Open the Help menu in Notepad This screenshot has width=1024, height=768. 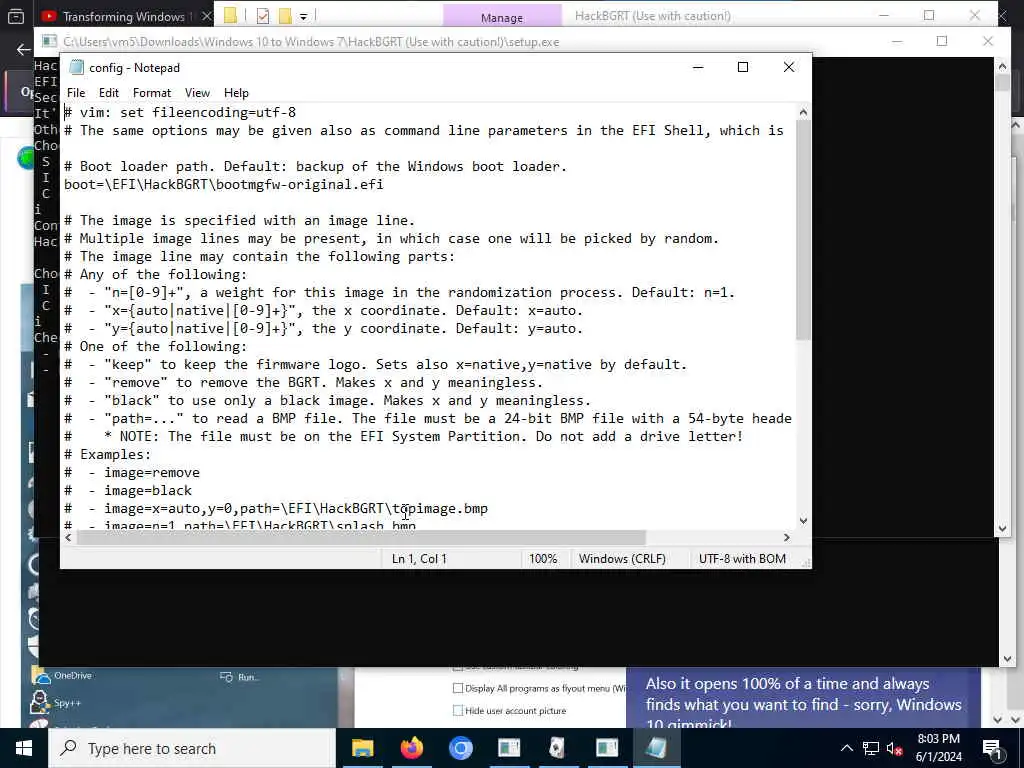point(236,93)
